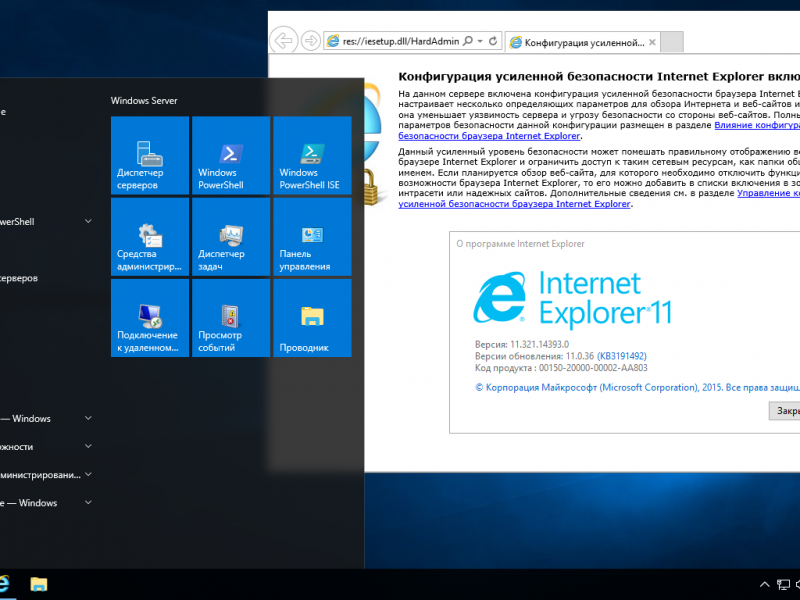Open the Windows PowerShell ISE tile

click(312, 156)
